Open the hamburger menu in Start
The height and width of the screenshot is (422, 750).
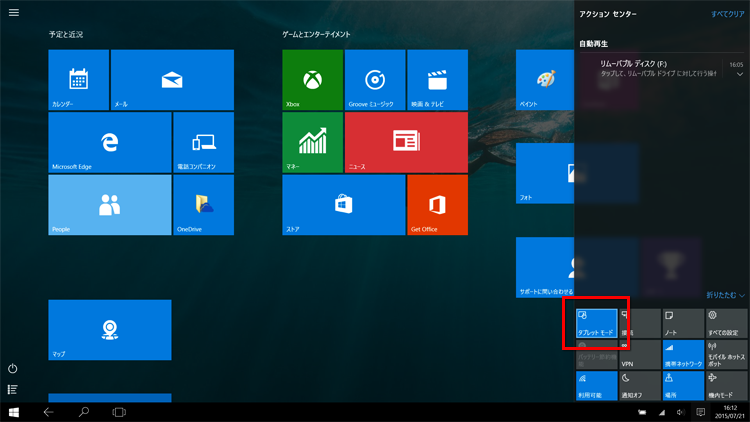(x=13, y=13)
